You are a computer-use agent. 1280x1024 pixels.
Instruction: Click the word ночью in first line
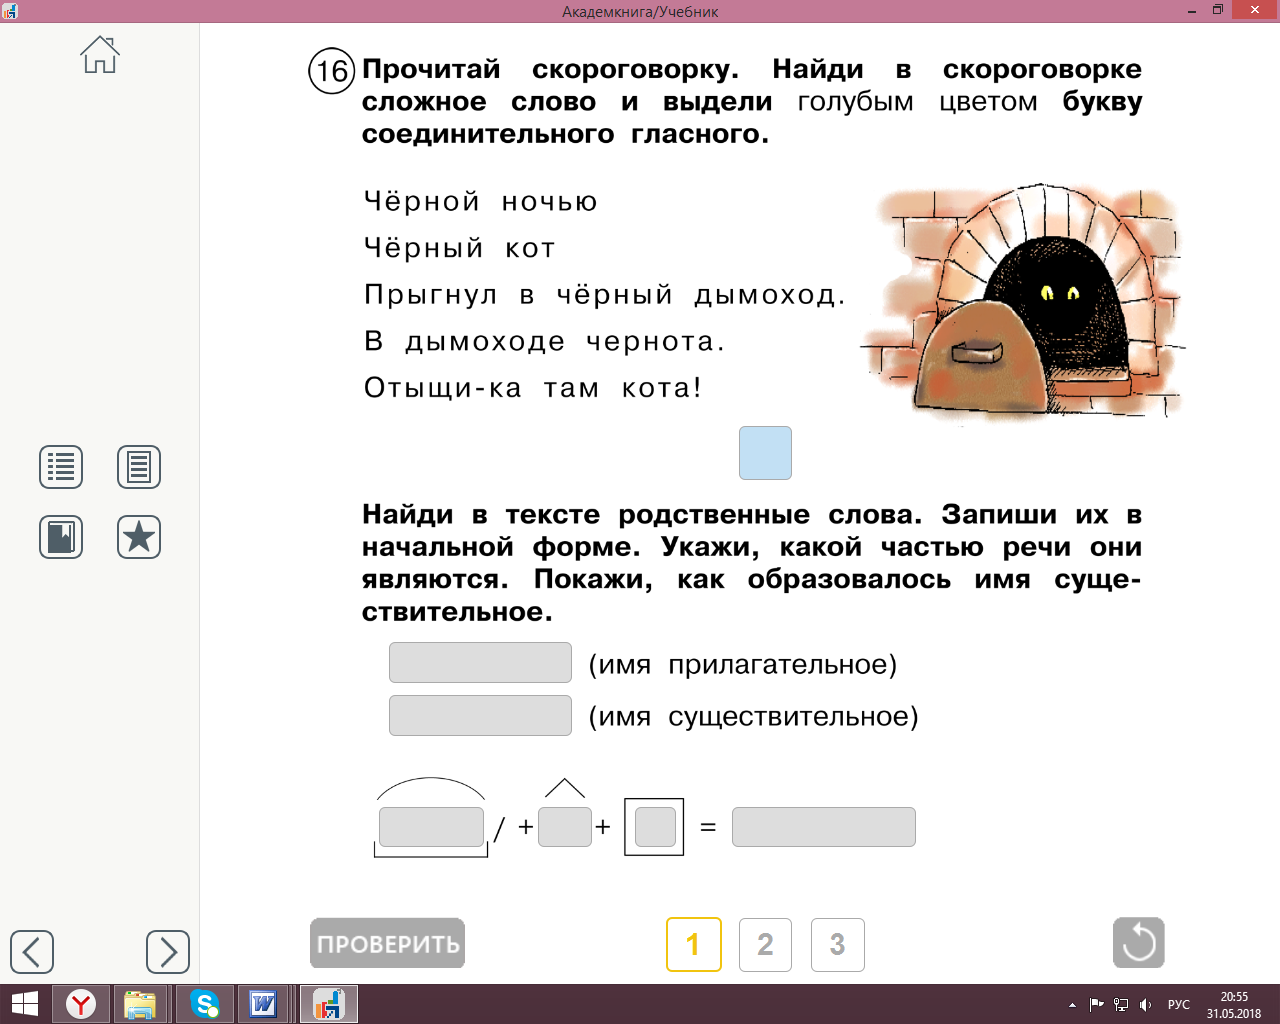pos(550,202)
